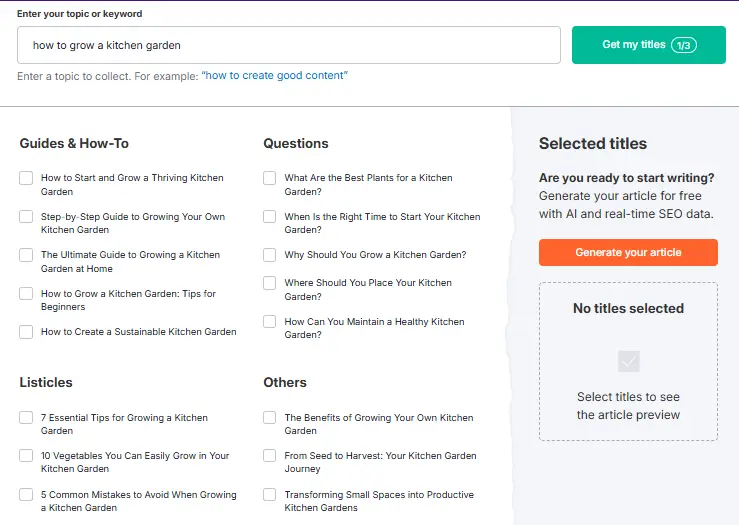739x525 pixels.
Task: Check "10 Vegetables You Can Easily Grow" title
Action: pyautogui.click(x=26, y=456)
